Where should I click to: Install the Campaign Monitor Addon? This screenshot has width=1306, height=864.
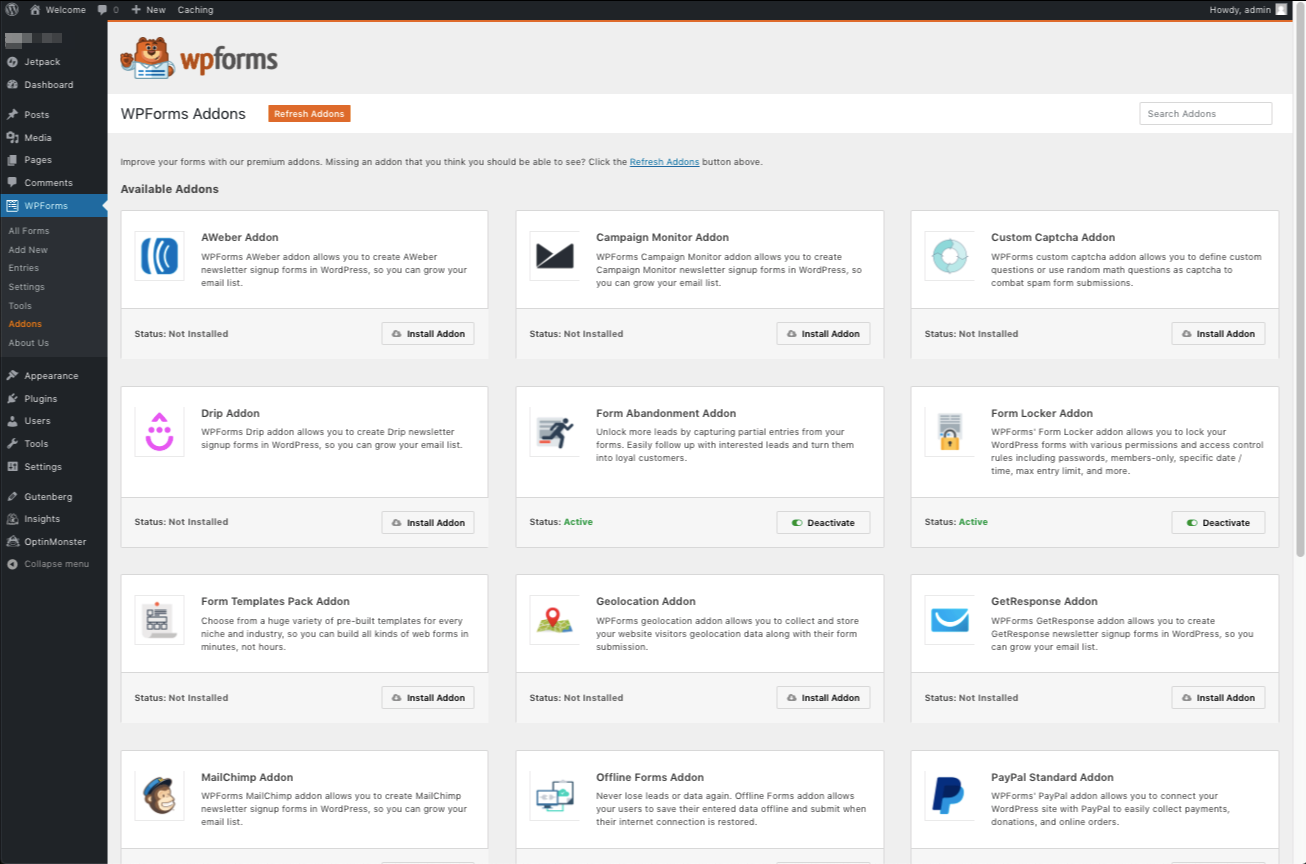click(823, 334)
